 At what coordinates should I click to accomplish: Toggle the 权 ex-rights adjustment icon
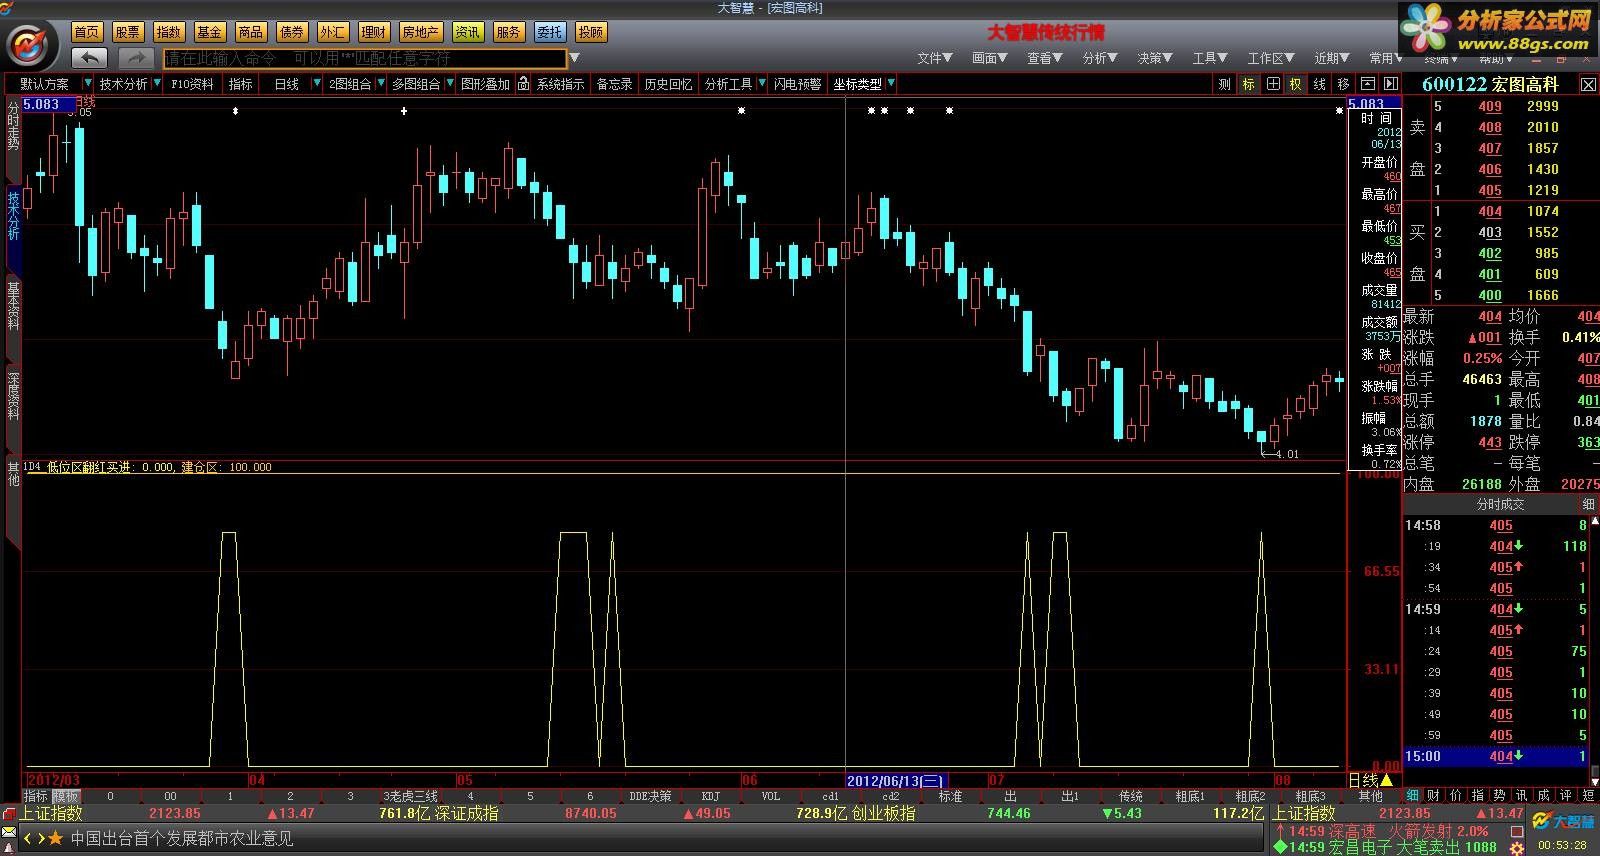1296,84
